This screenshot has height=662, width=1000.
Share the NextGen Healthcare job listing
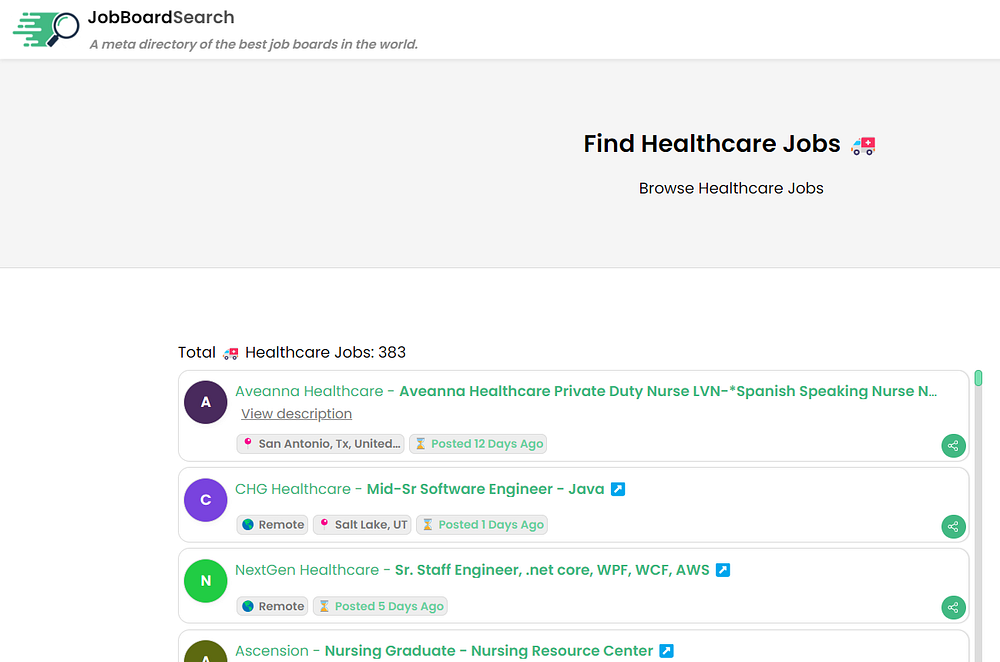click(x=953, y=607)
